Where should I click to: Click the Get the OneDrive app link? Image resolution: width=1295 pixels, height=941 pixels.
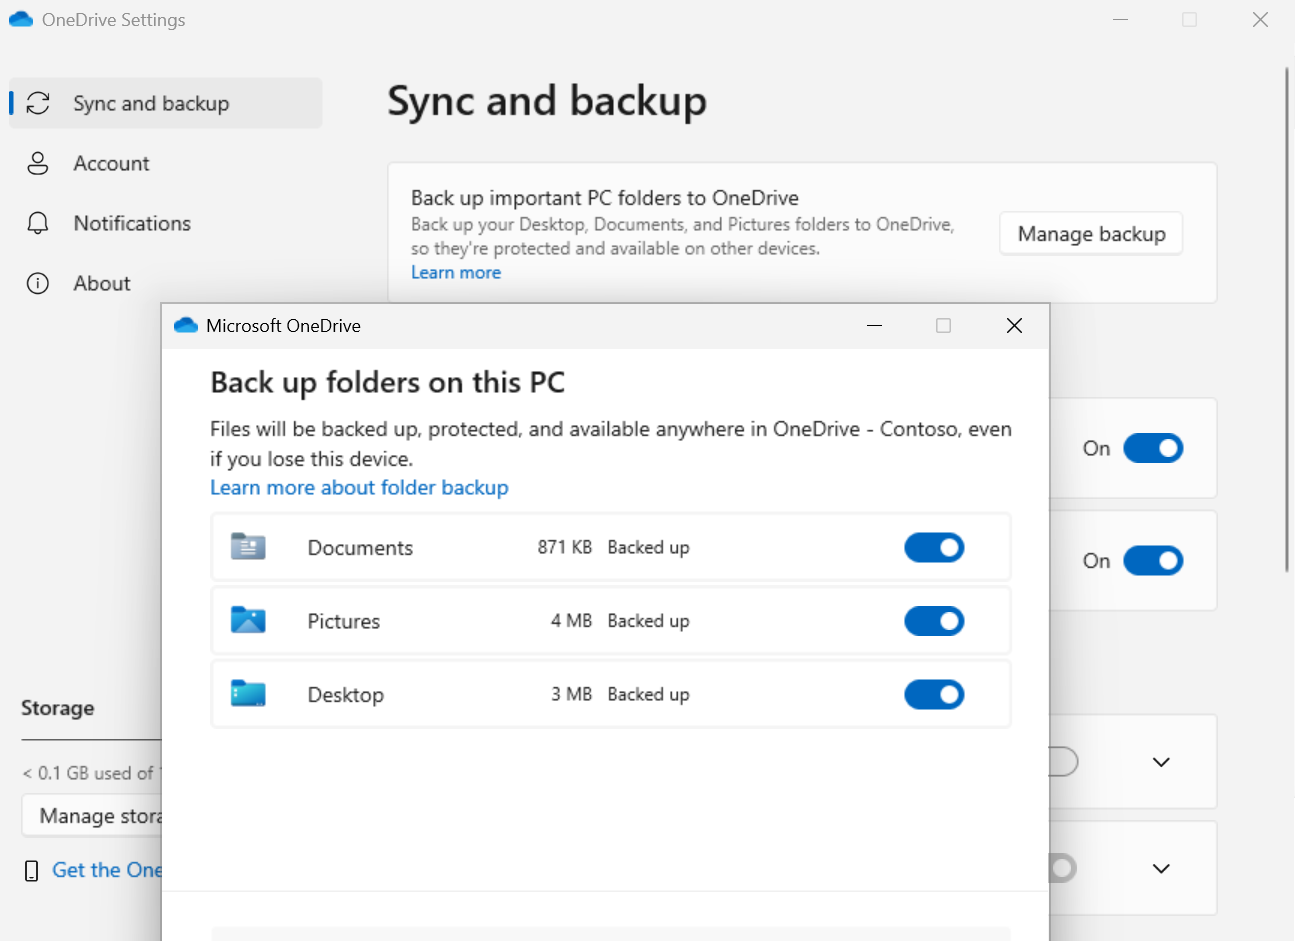pyautogui.click(x=106, y=870)
